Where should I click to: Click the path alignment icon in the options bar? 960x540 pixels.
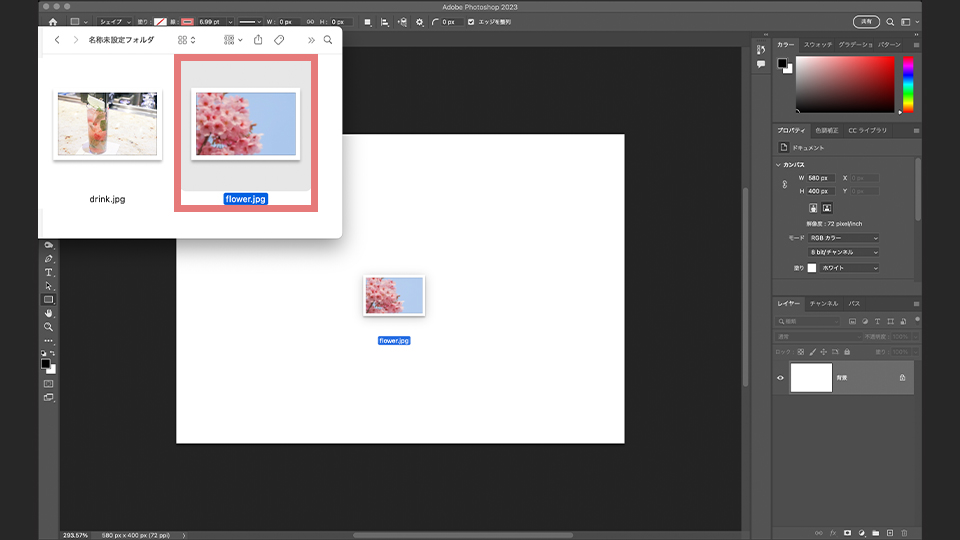[x=384, y=22]
